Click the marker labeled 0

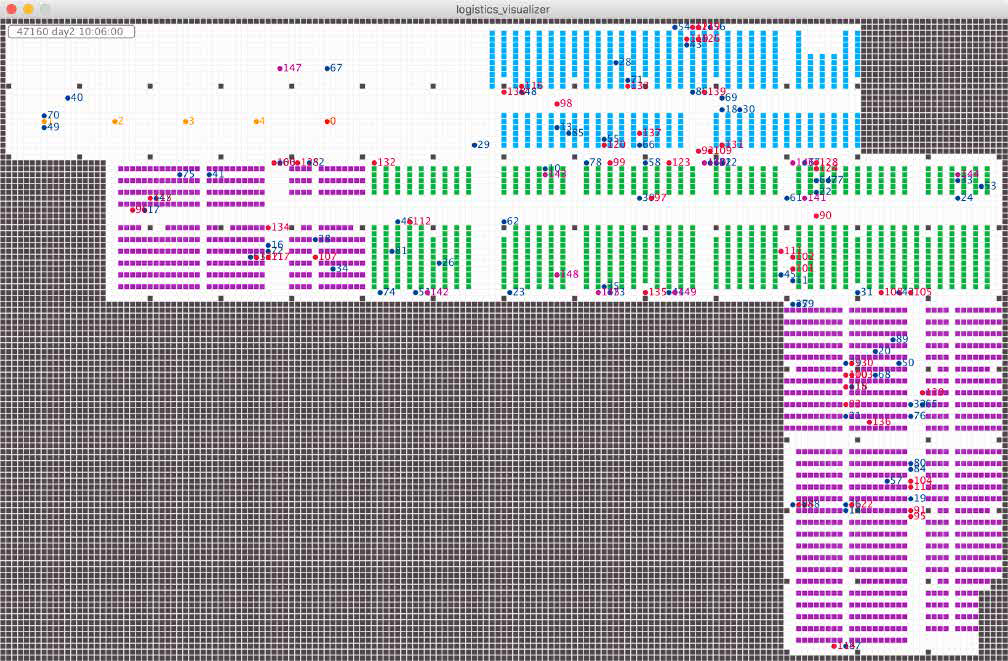click(x=327, y=121)
